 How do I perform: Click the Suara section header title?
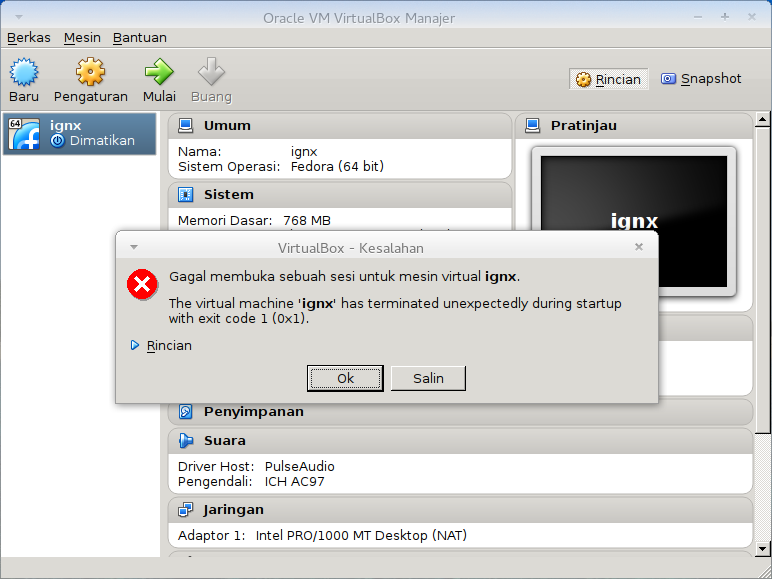pos(225,441)
